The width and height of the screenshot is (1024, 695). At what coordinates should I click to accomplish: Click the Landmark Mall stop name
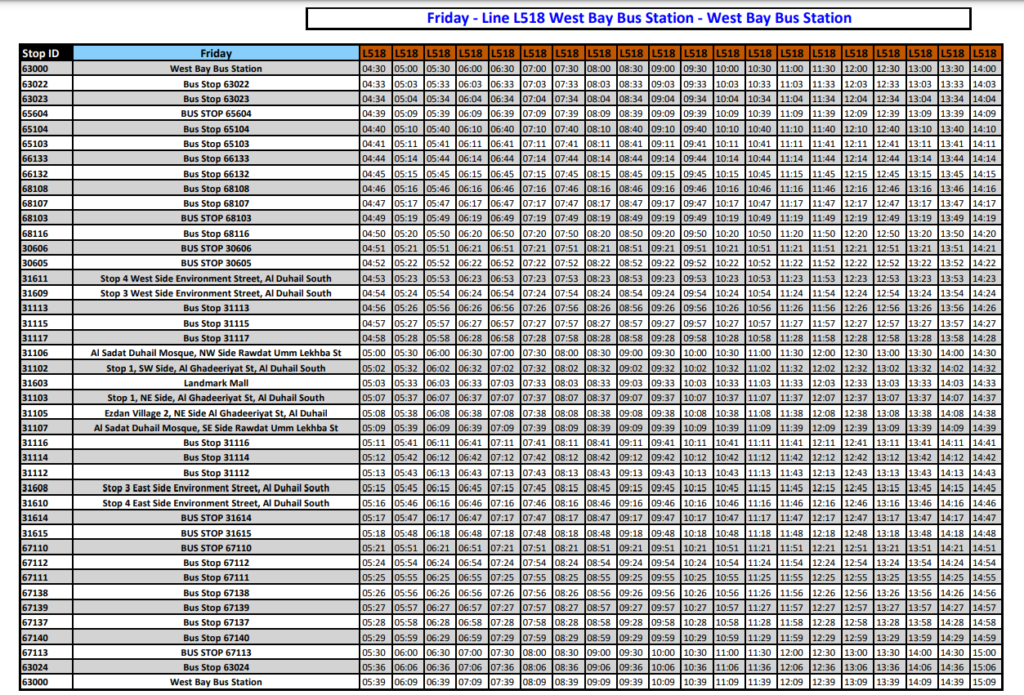pos(215,383)
